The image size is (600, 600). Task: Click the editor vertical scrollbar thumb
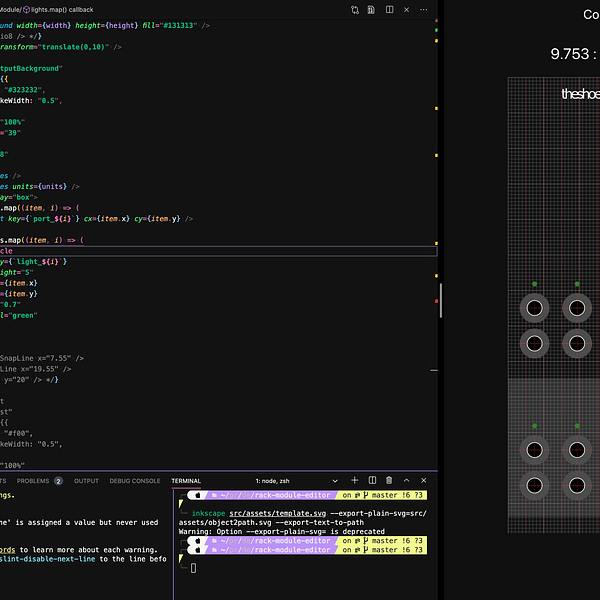tap(441, 301)
